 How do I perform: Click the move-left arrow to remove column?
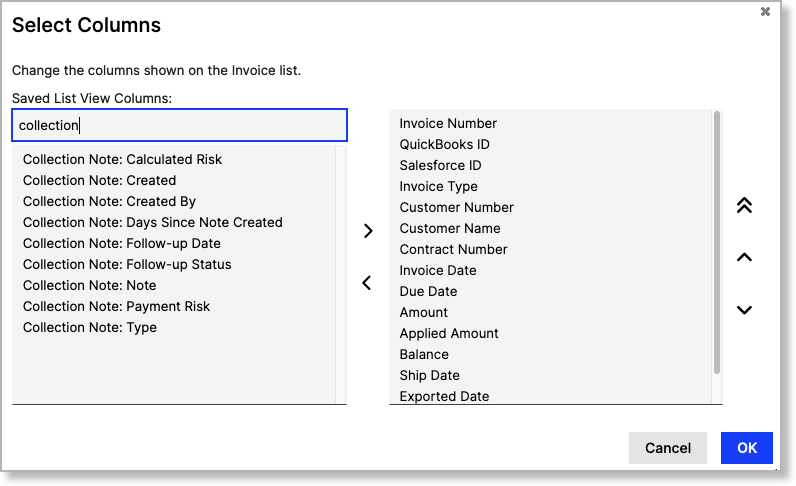pyautogui.click(x=367, y=283)
